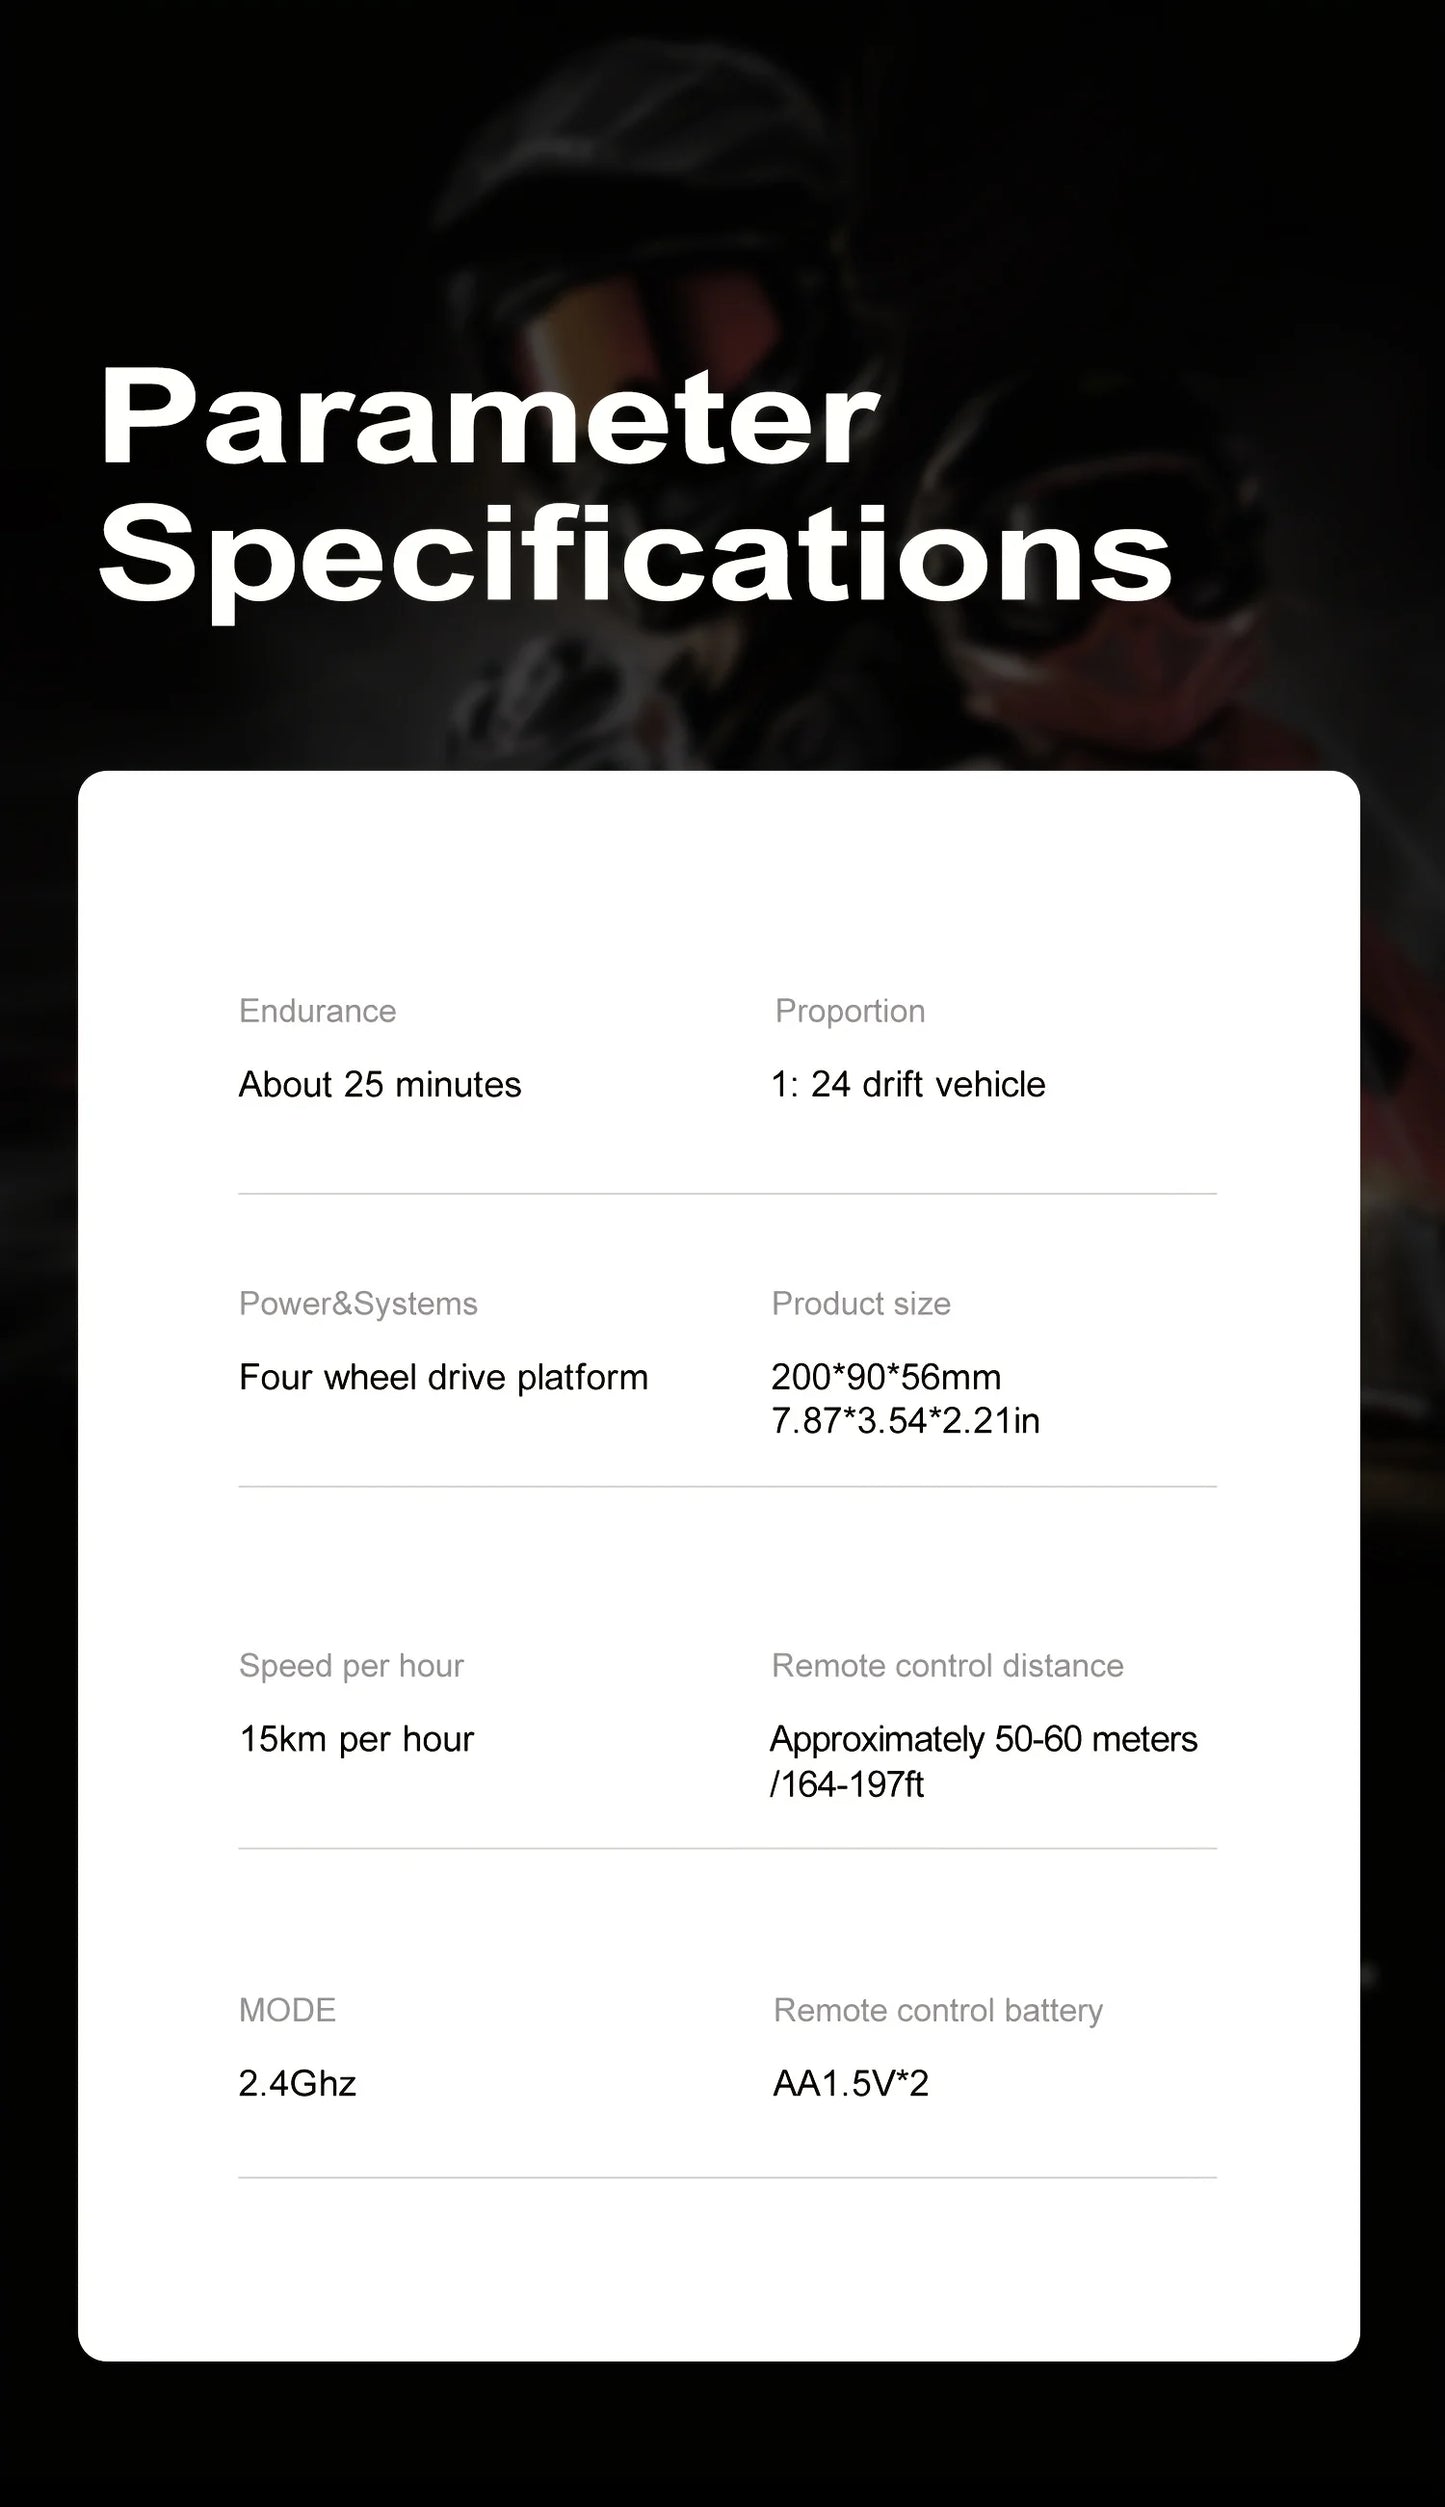Click the "About 25 minutes" value
The height and width of the screenshot is (2507, 1445).
(380, 1085)
